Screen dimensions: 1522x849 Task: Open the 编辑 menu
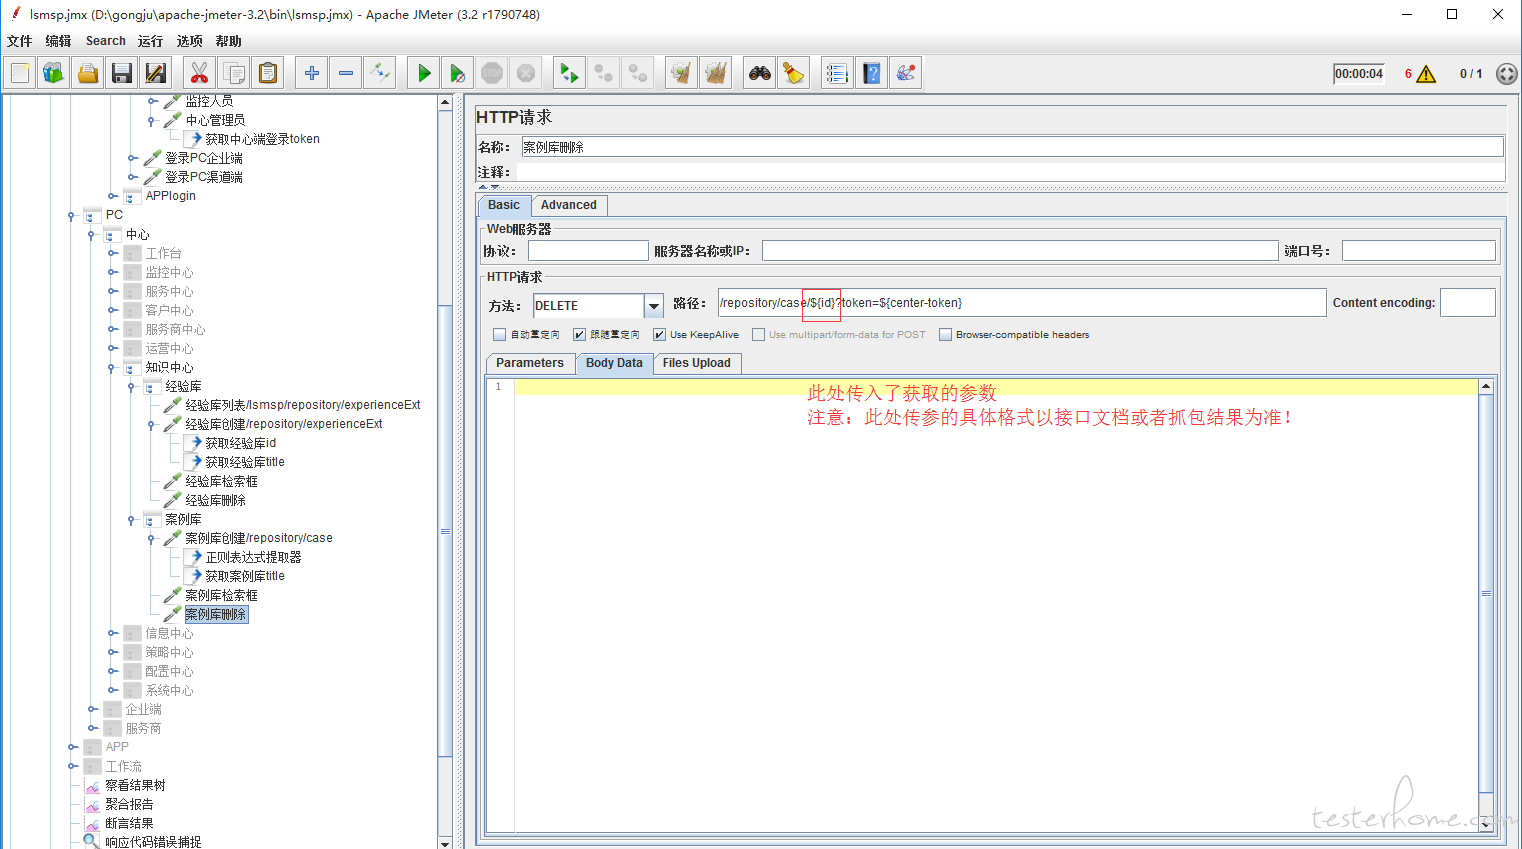58,41
